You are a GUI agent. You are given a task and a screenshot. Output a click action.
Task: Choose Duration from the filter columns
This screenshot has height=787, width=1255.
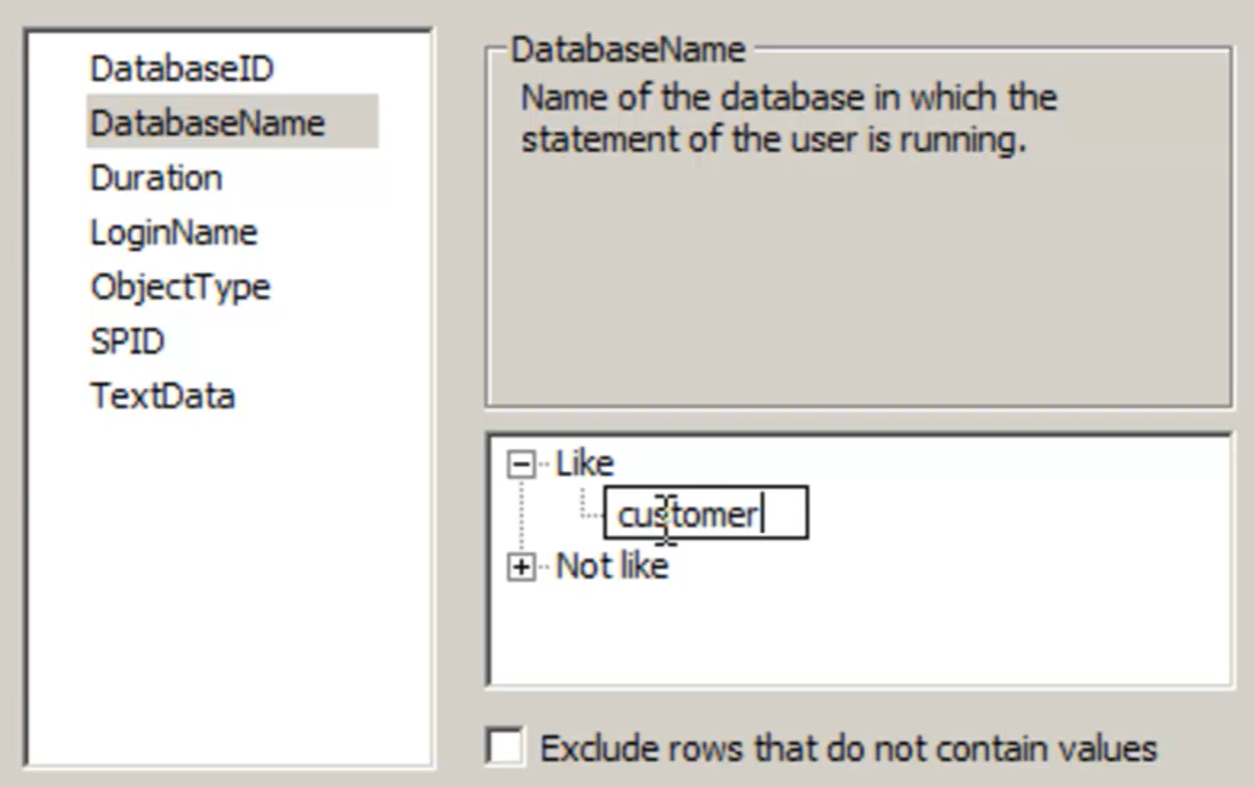pyautogui.click(x=156, y=178)
